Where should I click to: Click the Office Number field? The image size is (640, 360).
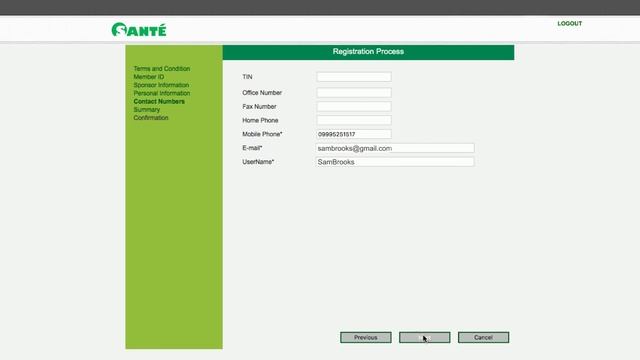[x=354, y=93]
